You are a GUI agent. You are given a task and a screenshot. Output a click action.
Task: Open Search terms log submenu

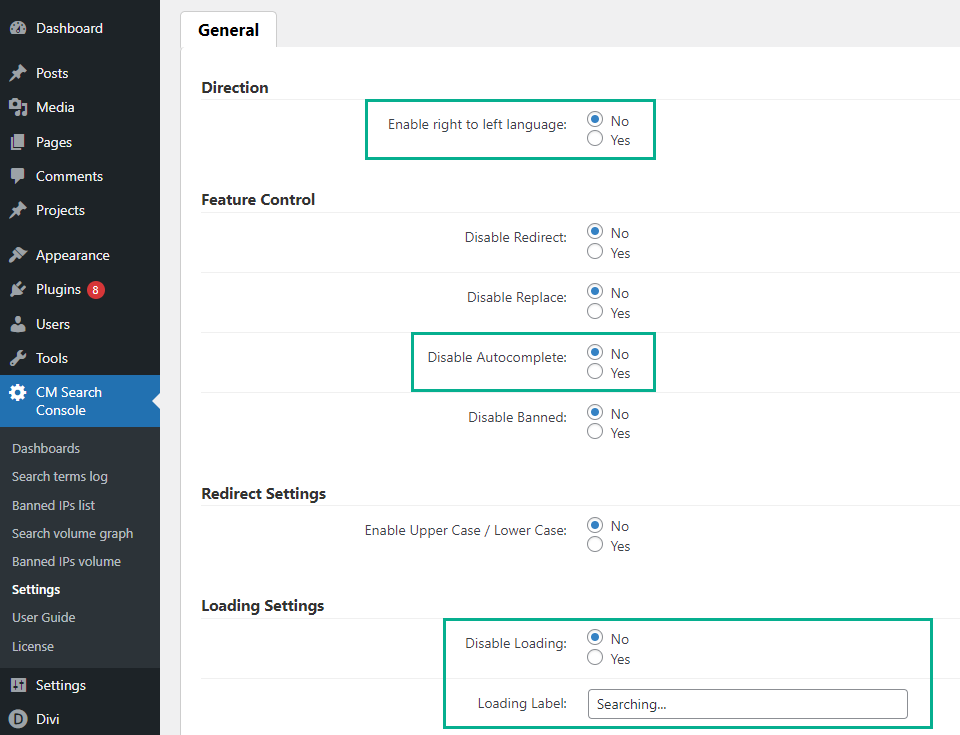[60, 477]
